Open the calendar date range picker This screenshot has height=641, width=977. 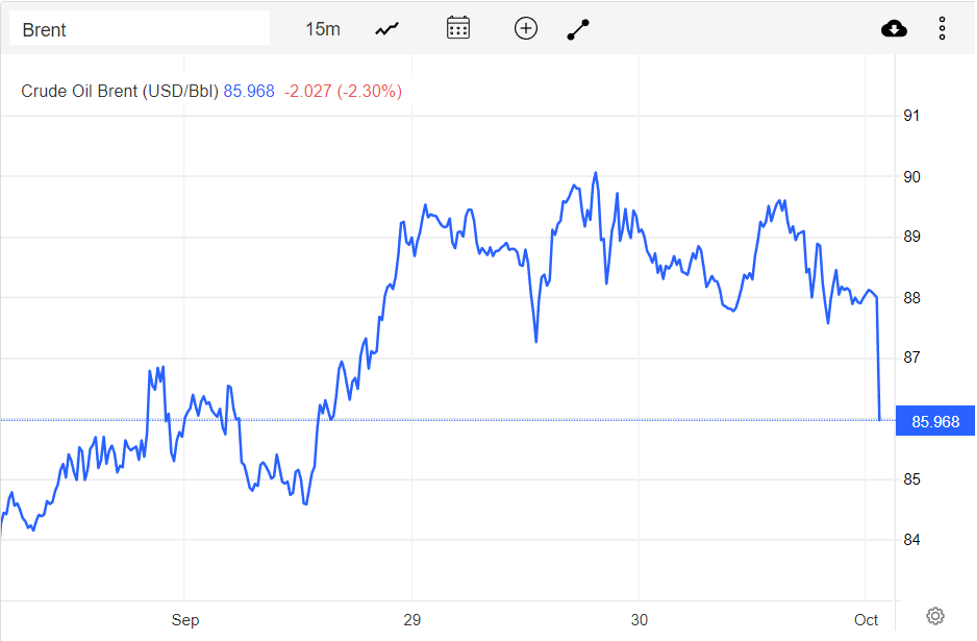458,28
